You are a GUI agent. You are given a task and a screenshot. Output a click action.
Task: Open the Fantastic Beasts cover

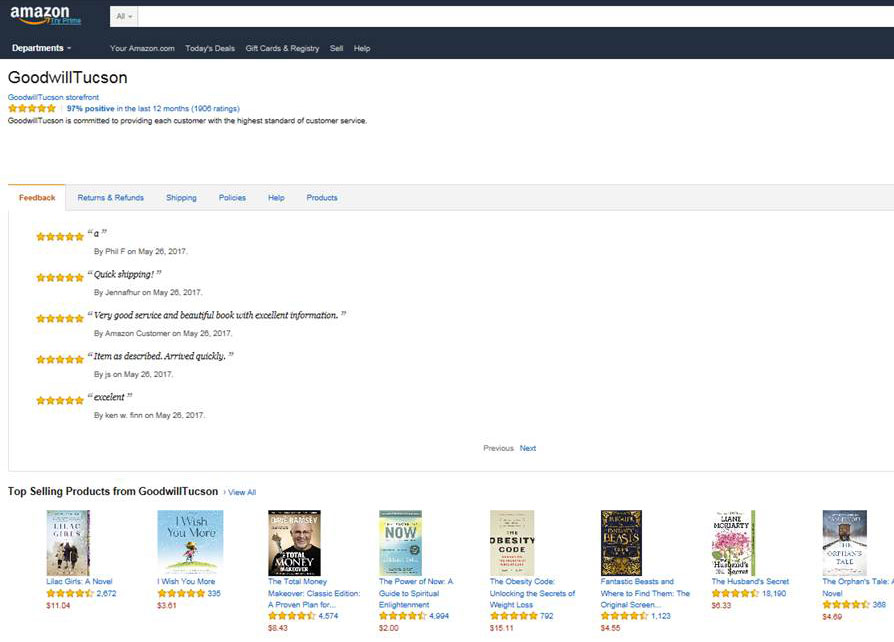[621, 543]
